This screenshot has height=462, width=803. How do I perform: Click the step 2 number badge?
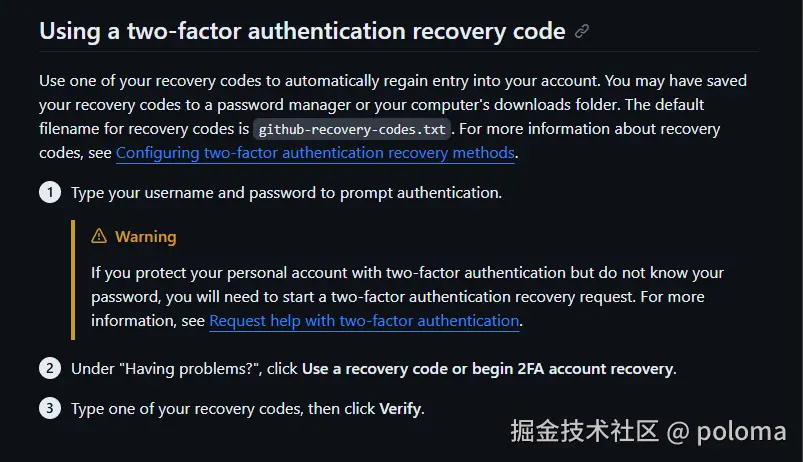coord(50,368)
